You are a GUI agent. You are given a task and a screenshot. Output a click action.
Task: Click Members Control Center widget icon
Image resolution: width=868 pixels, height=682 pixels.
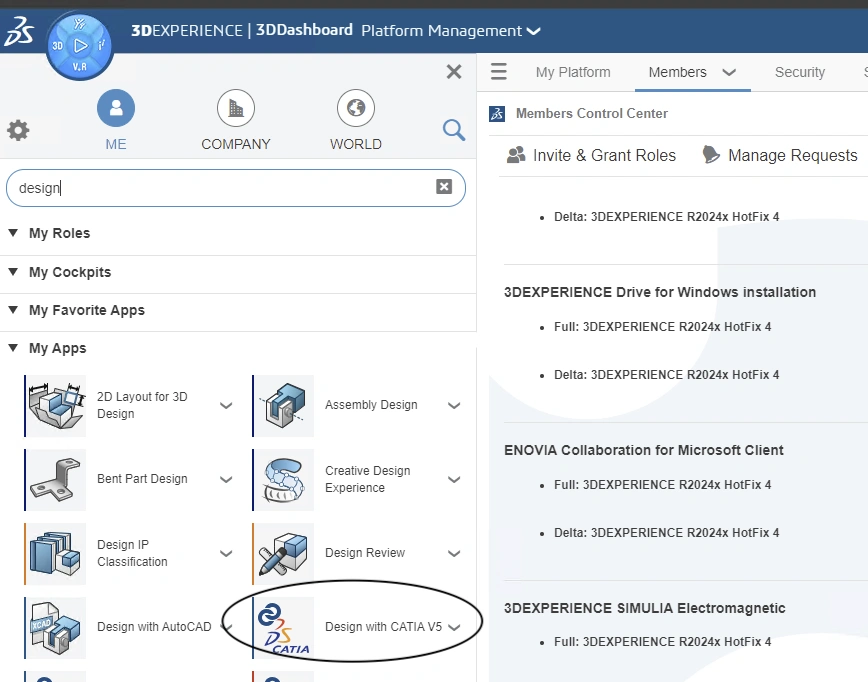497,113
